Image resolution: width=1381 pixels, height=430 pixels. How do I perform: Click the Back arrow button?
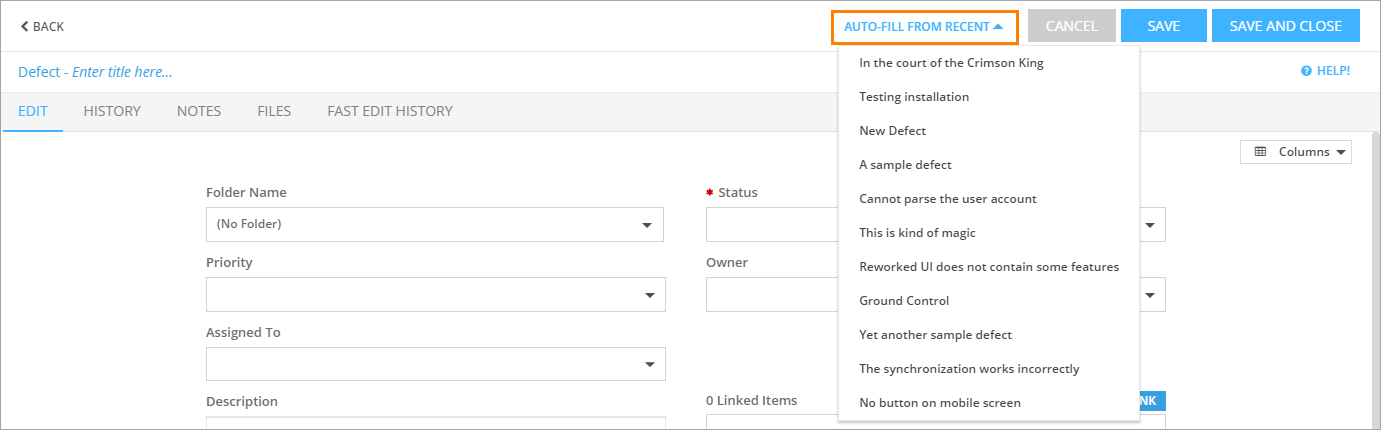click(42, 27)
